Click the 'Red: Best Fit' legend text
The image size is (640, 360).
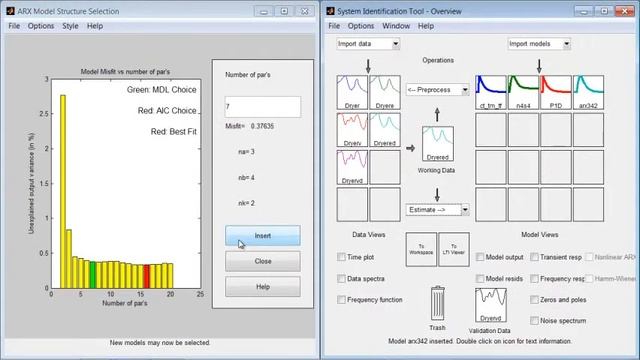coord(173,132)
